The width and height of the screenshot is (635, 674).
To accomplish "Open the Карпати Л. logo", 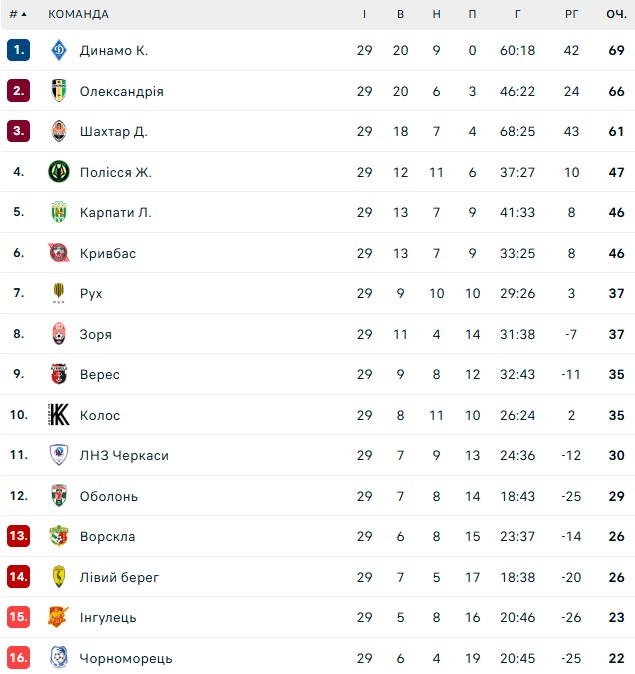I will (59, 212).
